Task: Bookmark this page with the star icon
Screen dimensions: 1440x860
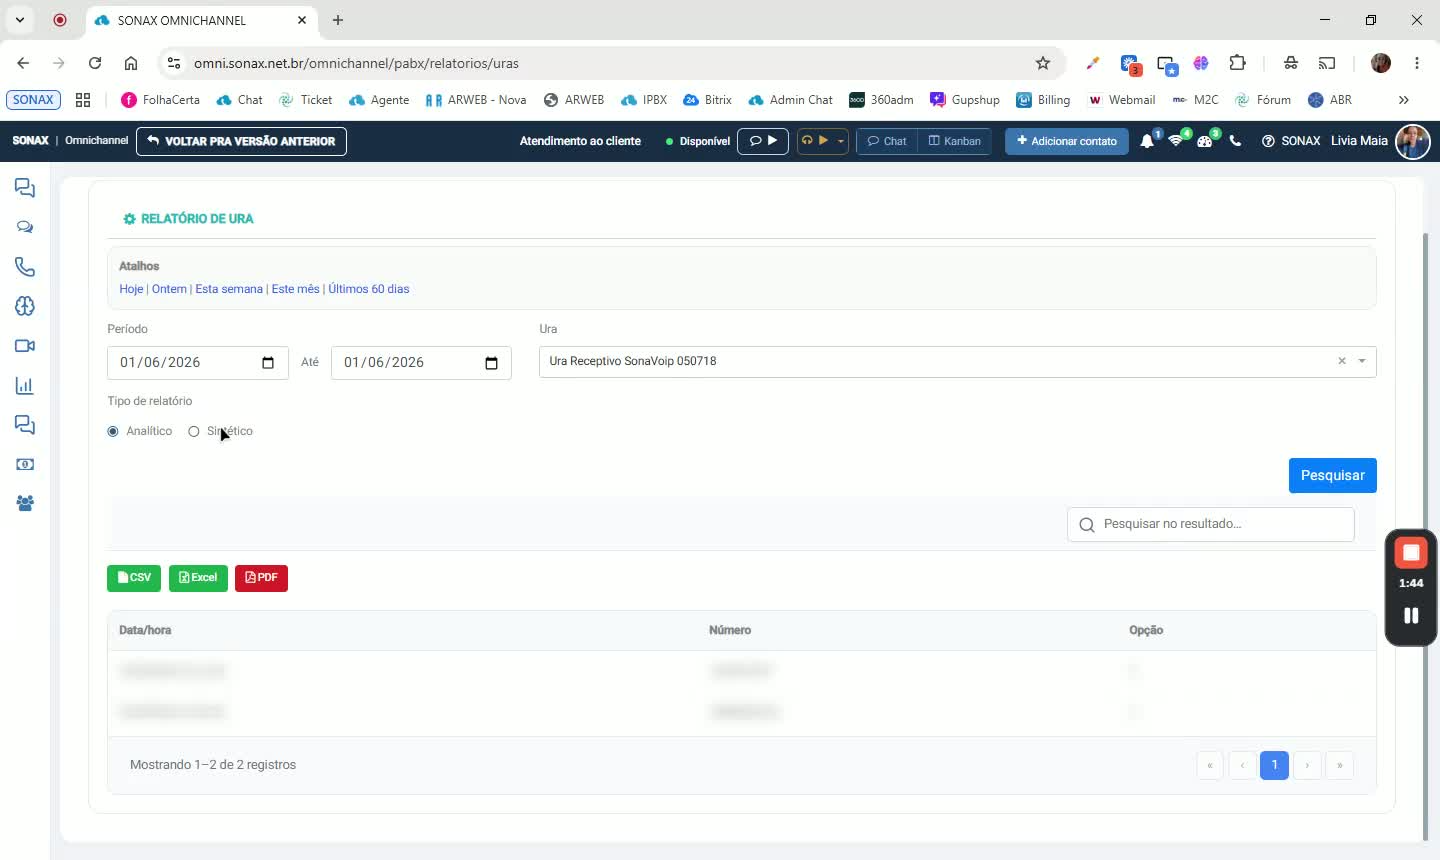Action: click(1043, 63)
